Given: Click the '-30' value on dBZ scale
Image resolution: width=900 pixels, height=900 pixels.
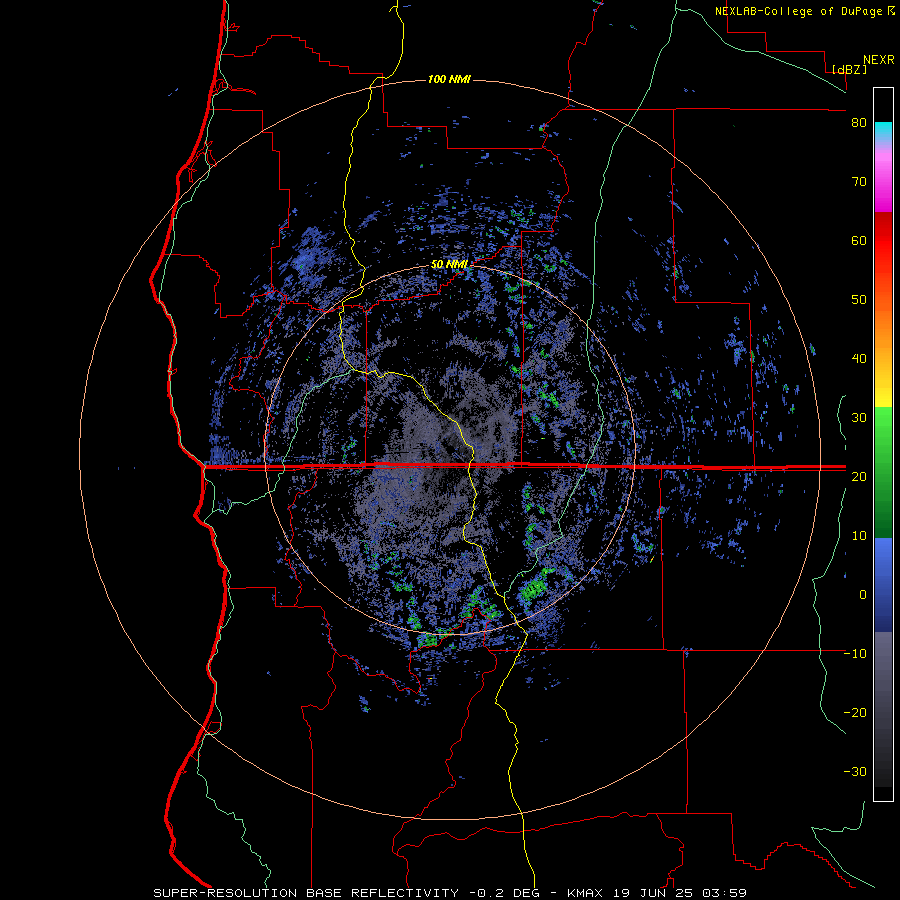Looking at the screenshot, I should [855, 772].
